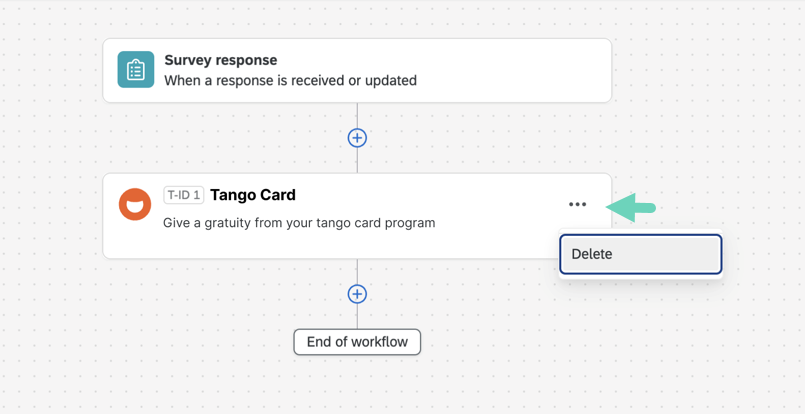Click the orange Tango Card smiley icon
Image resolution: width=805 pixels, height=414 pixels.
coord(135,204)
